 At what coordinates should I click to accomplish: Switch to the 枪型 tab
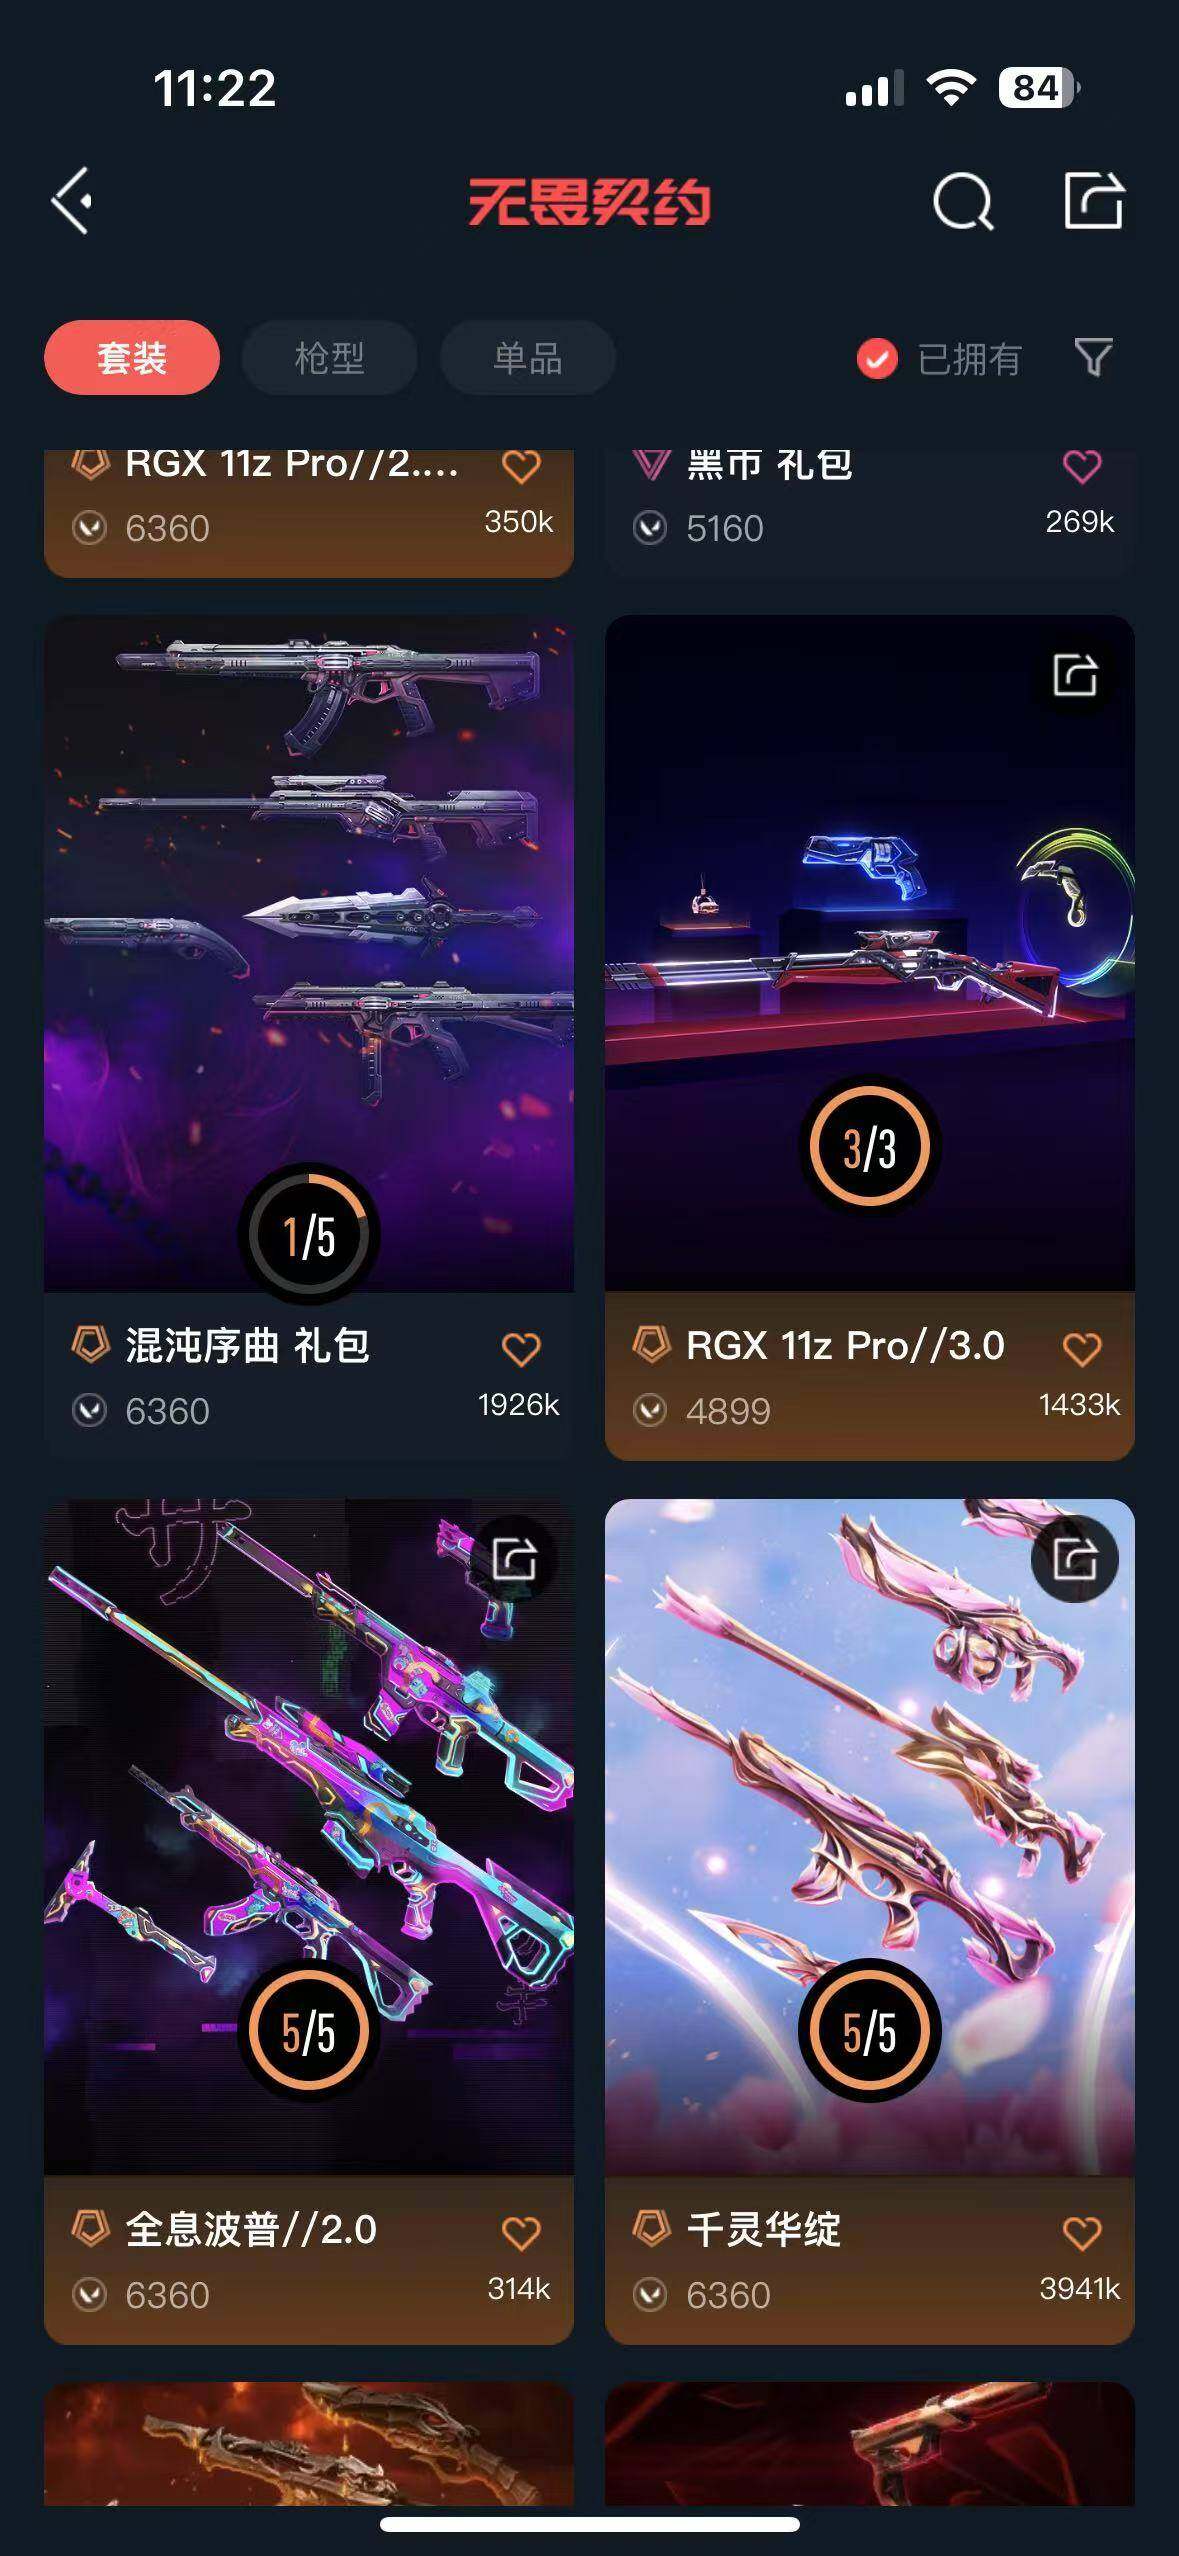tap(329, 357)
